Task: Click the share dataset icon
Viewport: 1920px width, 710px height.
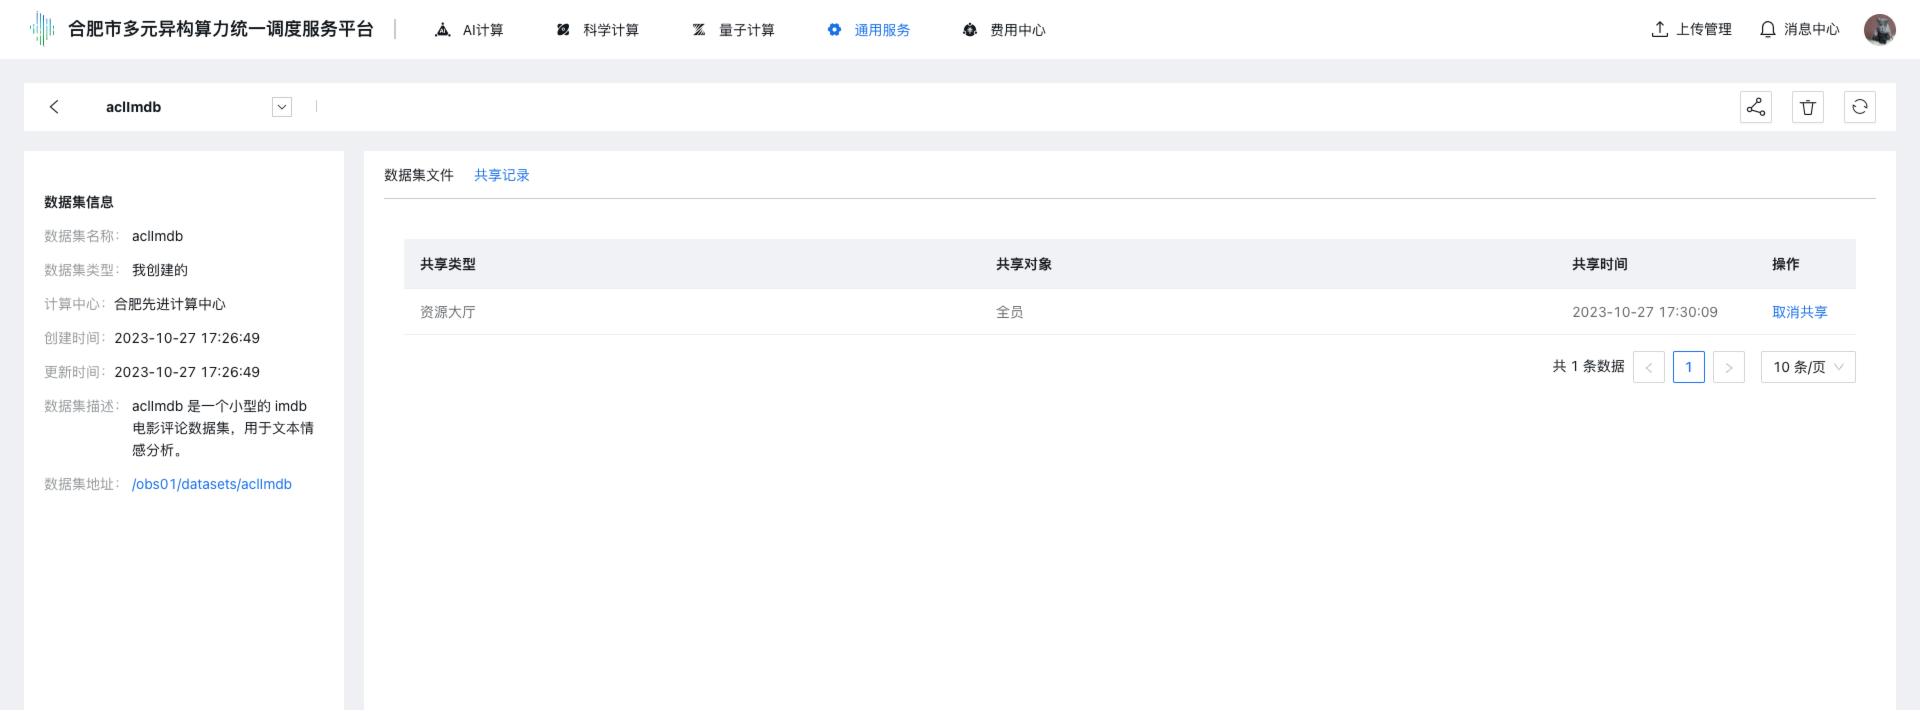Action: point(1755,107)
